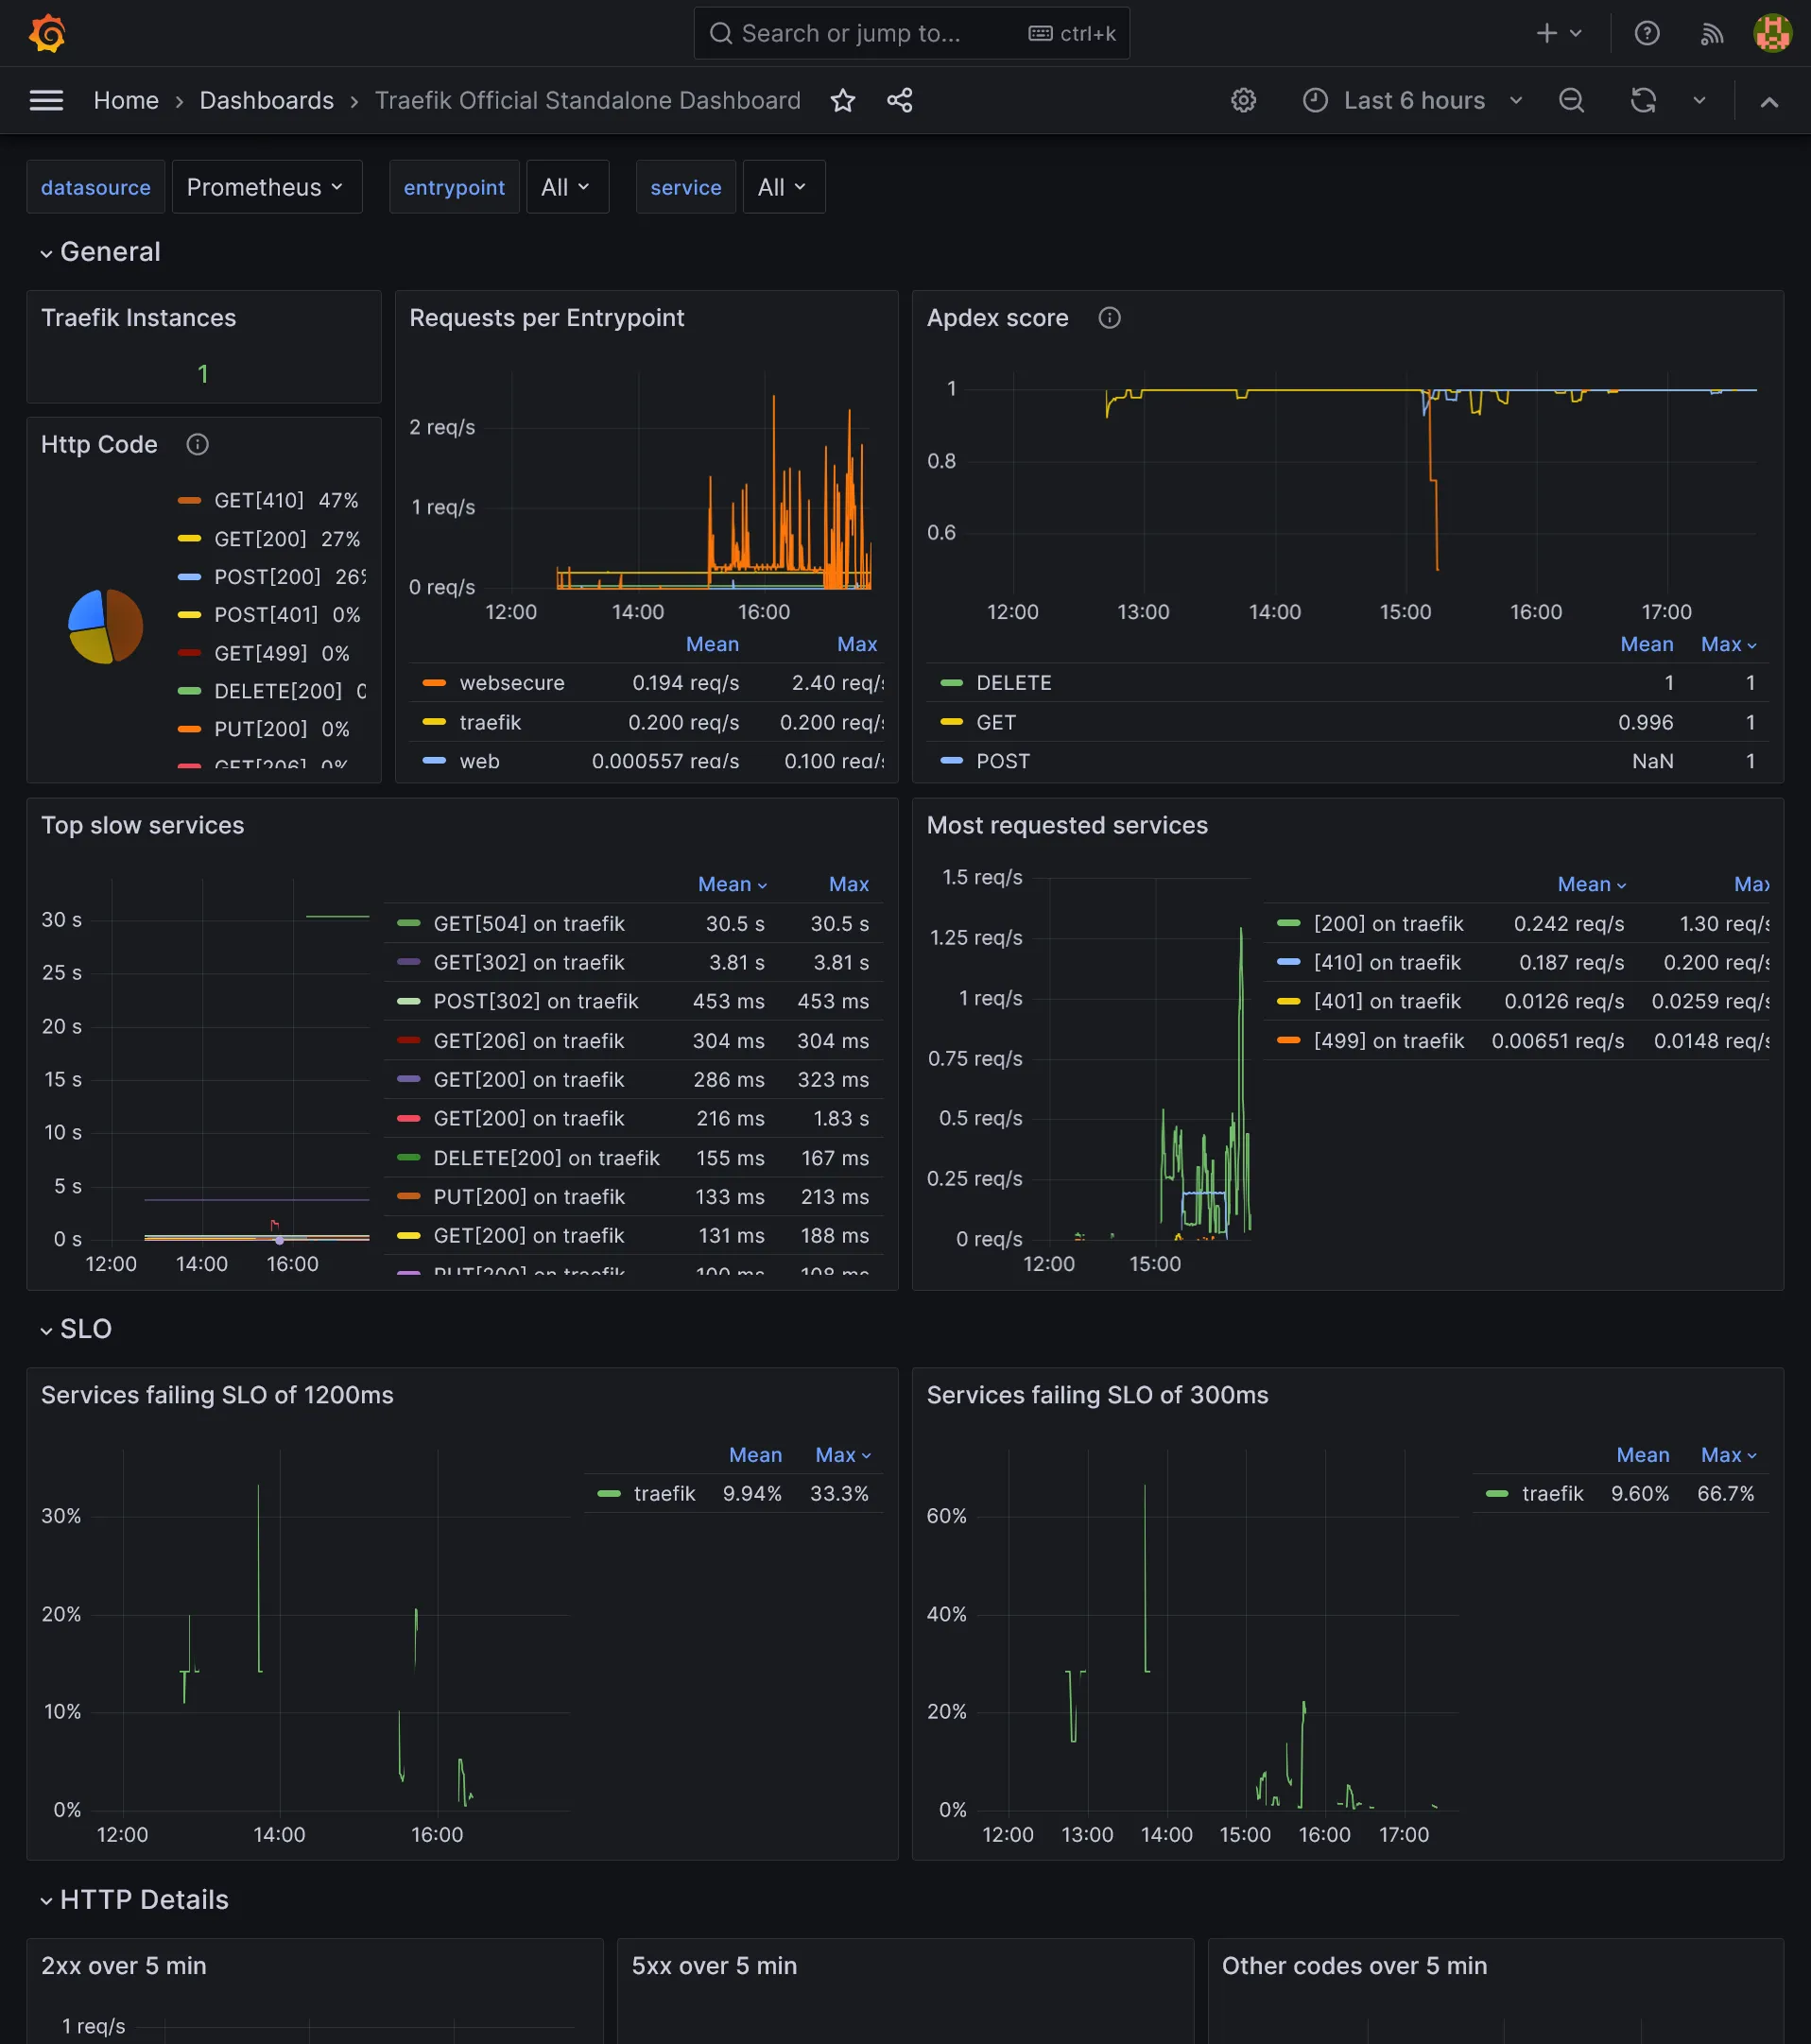
Task: Hide the websecure series in Requests per Entrypoint
Action: 512,682
